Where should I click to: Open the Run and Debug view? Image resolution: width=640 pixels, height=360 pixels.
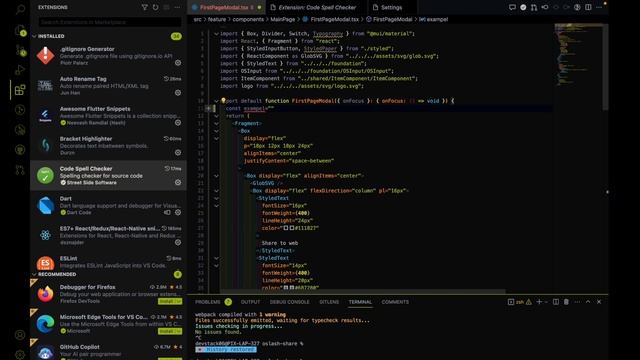(x=20, y=70)
